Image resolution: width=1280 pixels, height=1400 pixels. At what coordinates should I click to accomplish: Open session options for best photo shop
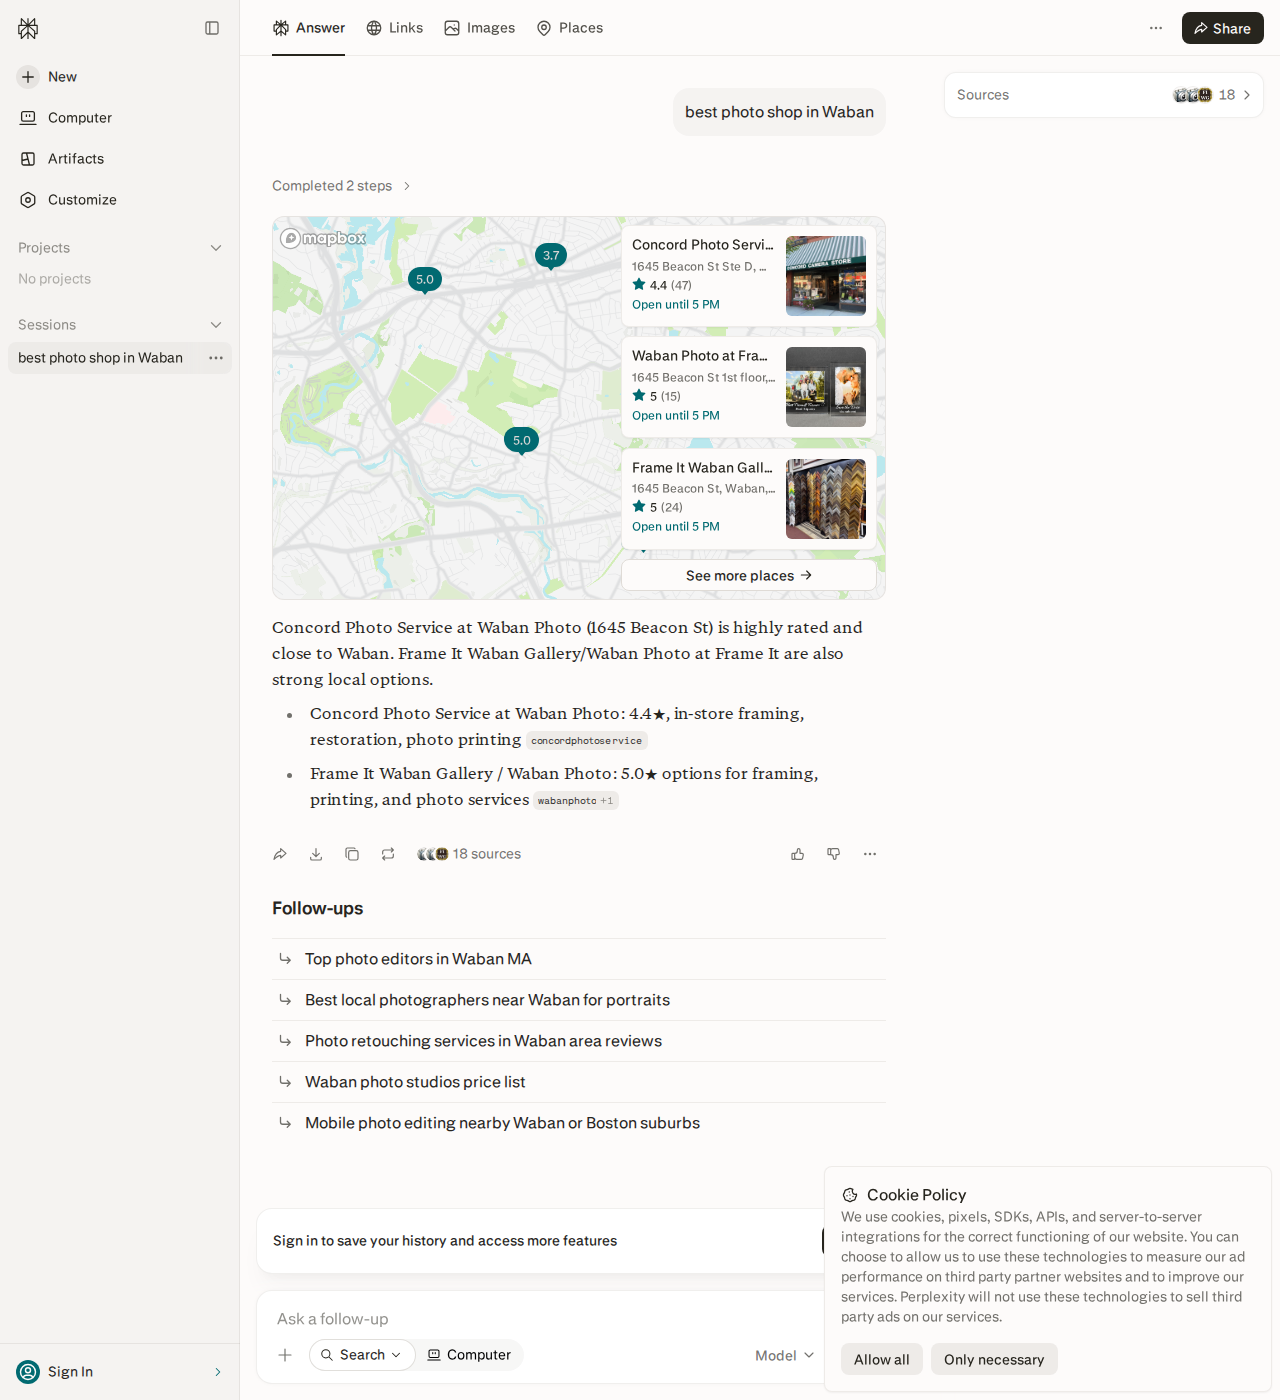coord(216,358)
